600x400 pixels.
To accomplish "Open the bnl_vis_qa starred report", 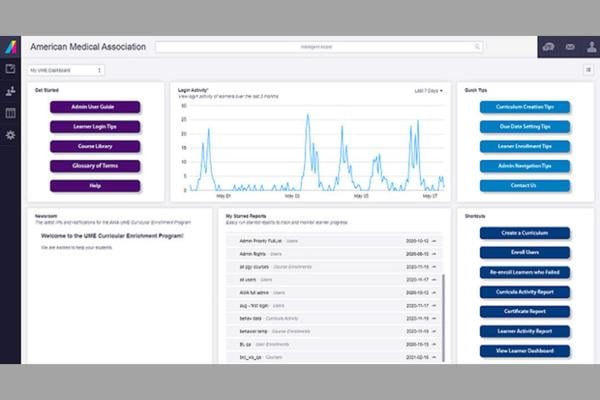I will (x=333, y=357).
